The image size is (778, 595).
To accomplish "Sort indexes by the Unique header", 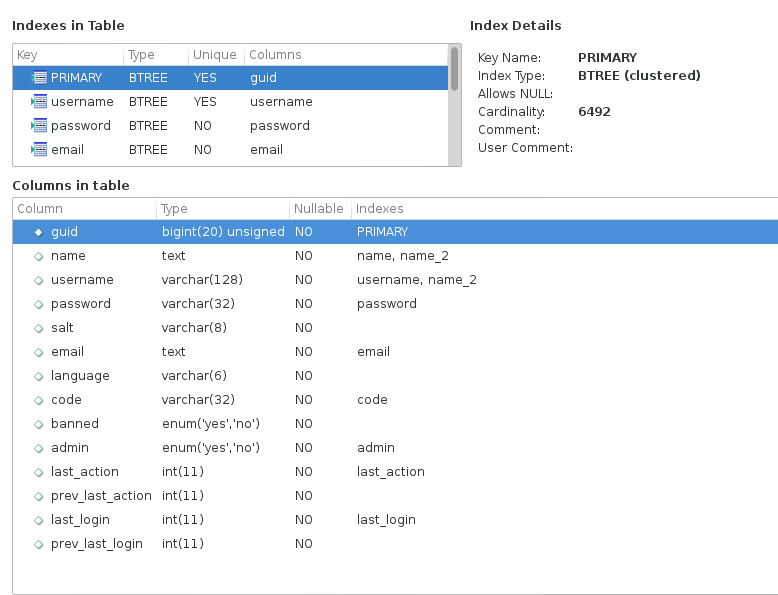I will pos(216,55).
